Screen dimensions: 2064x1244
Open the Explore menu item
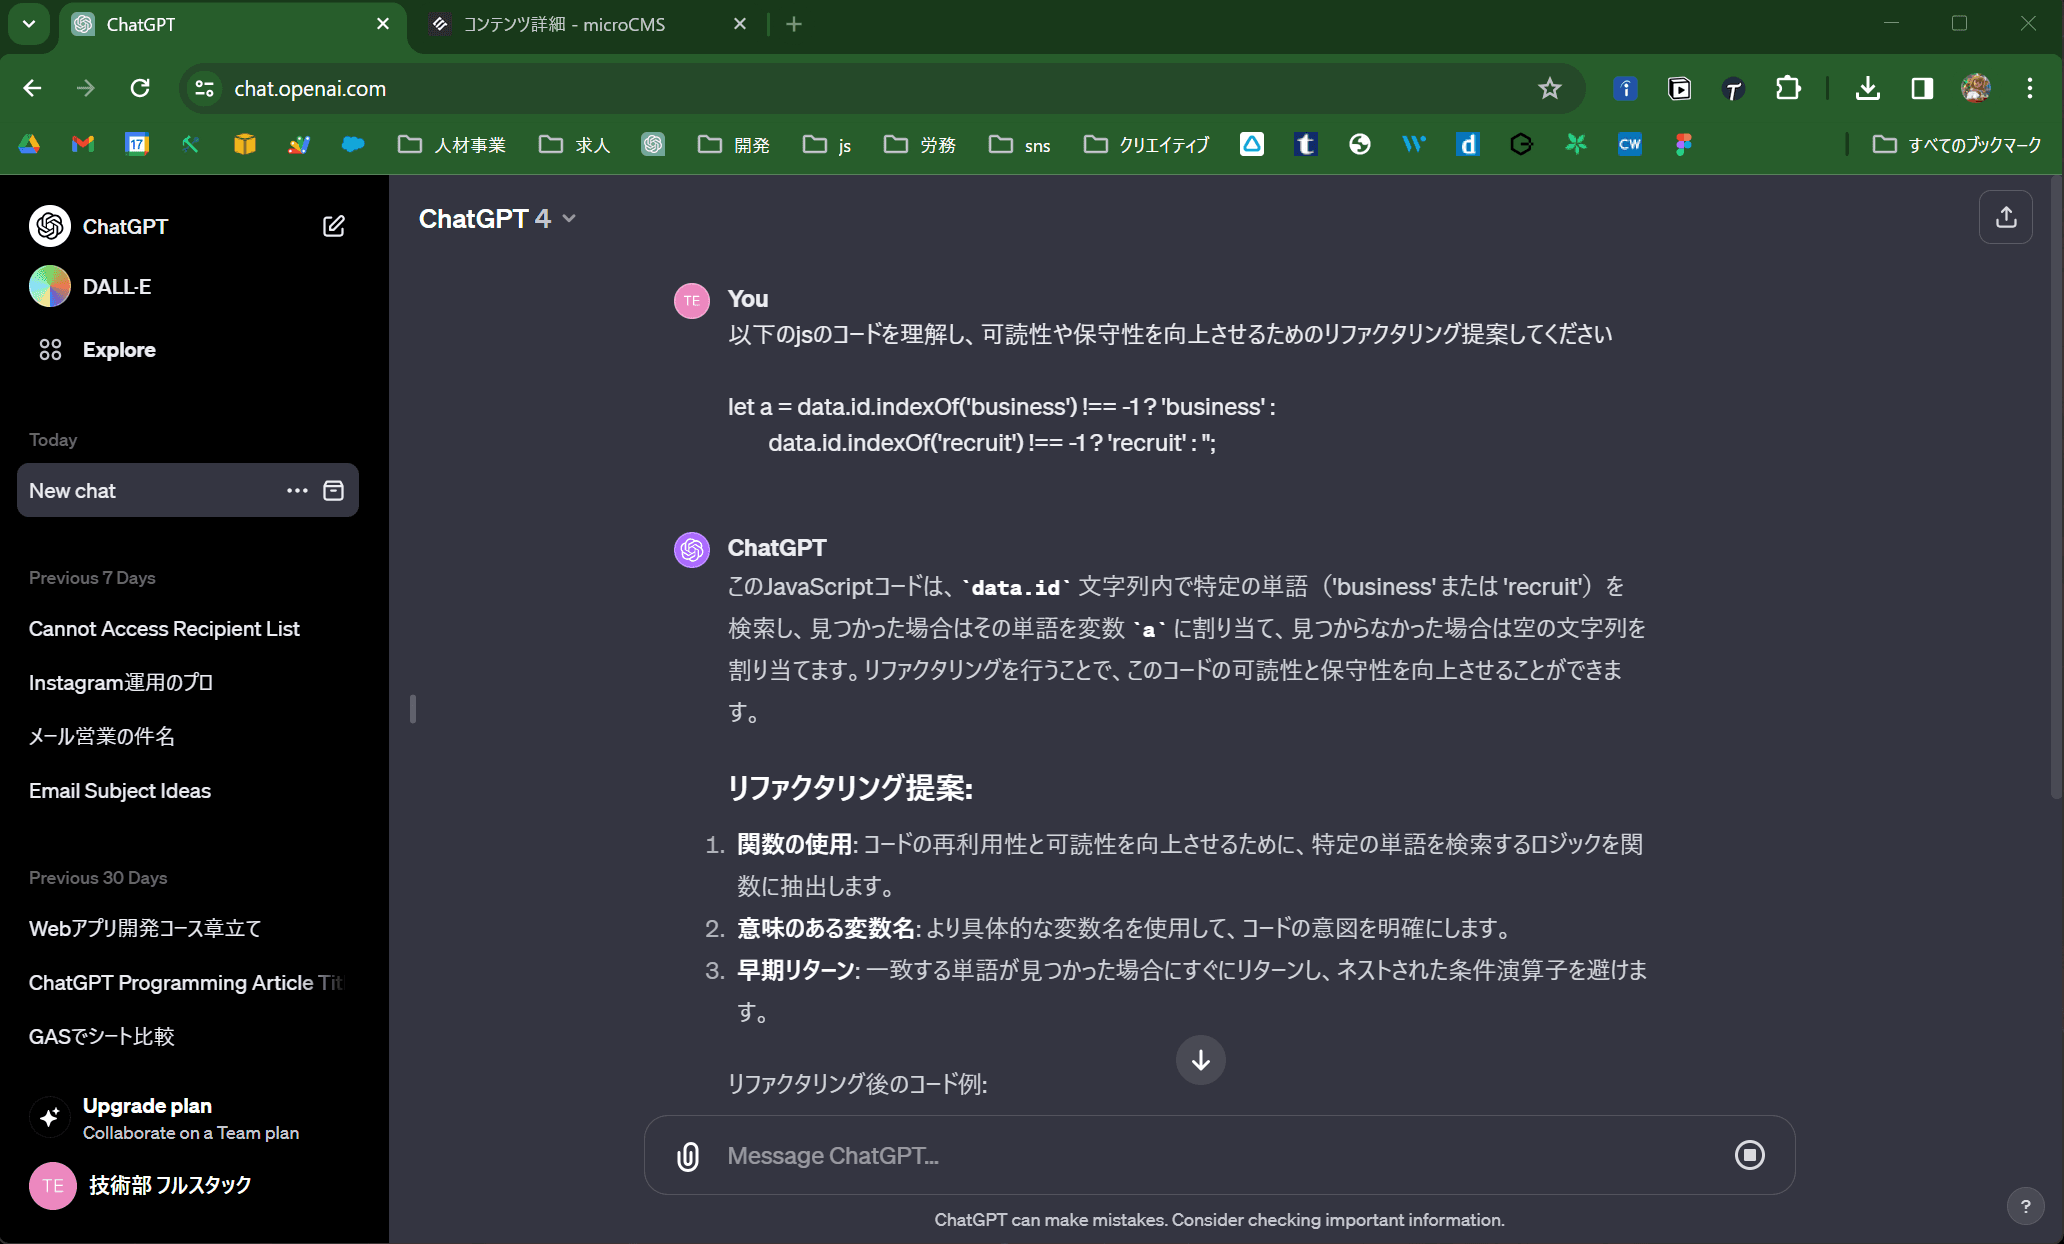tap(118, 350)
